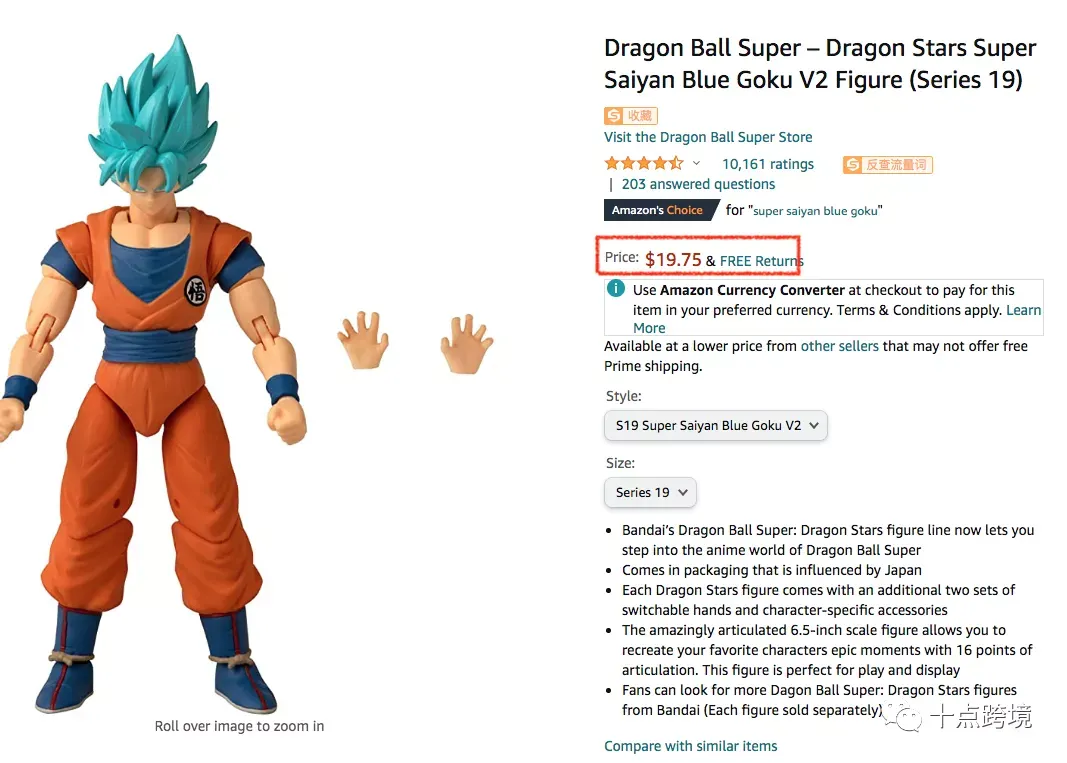Click the 反查流量词 keyword lookup badge

click(x=887, y=165)
